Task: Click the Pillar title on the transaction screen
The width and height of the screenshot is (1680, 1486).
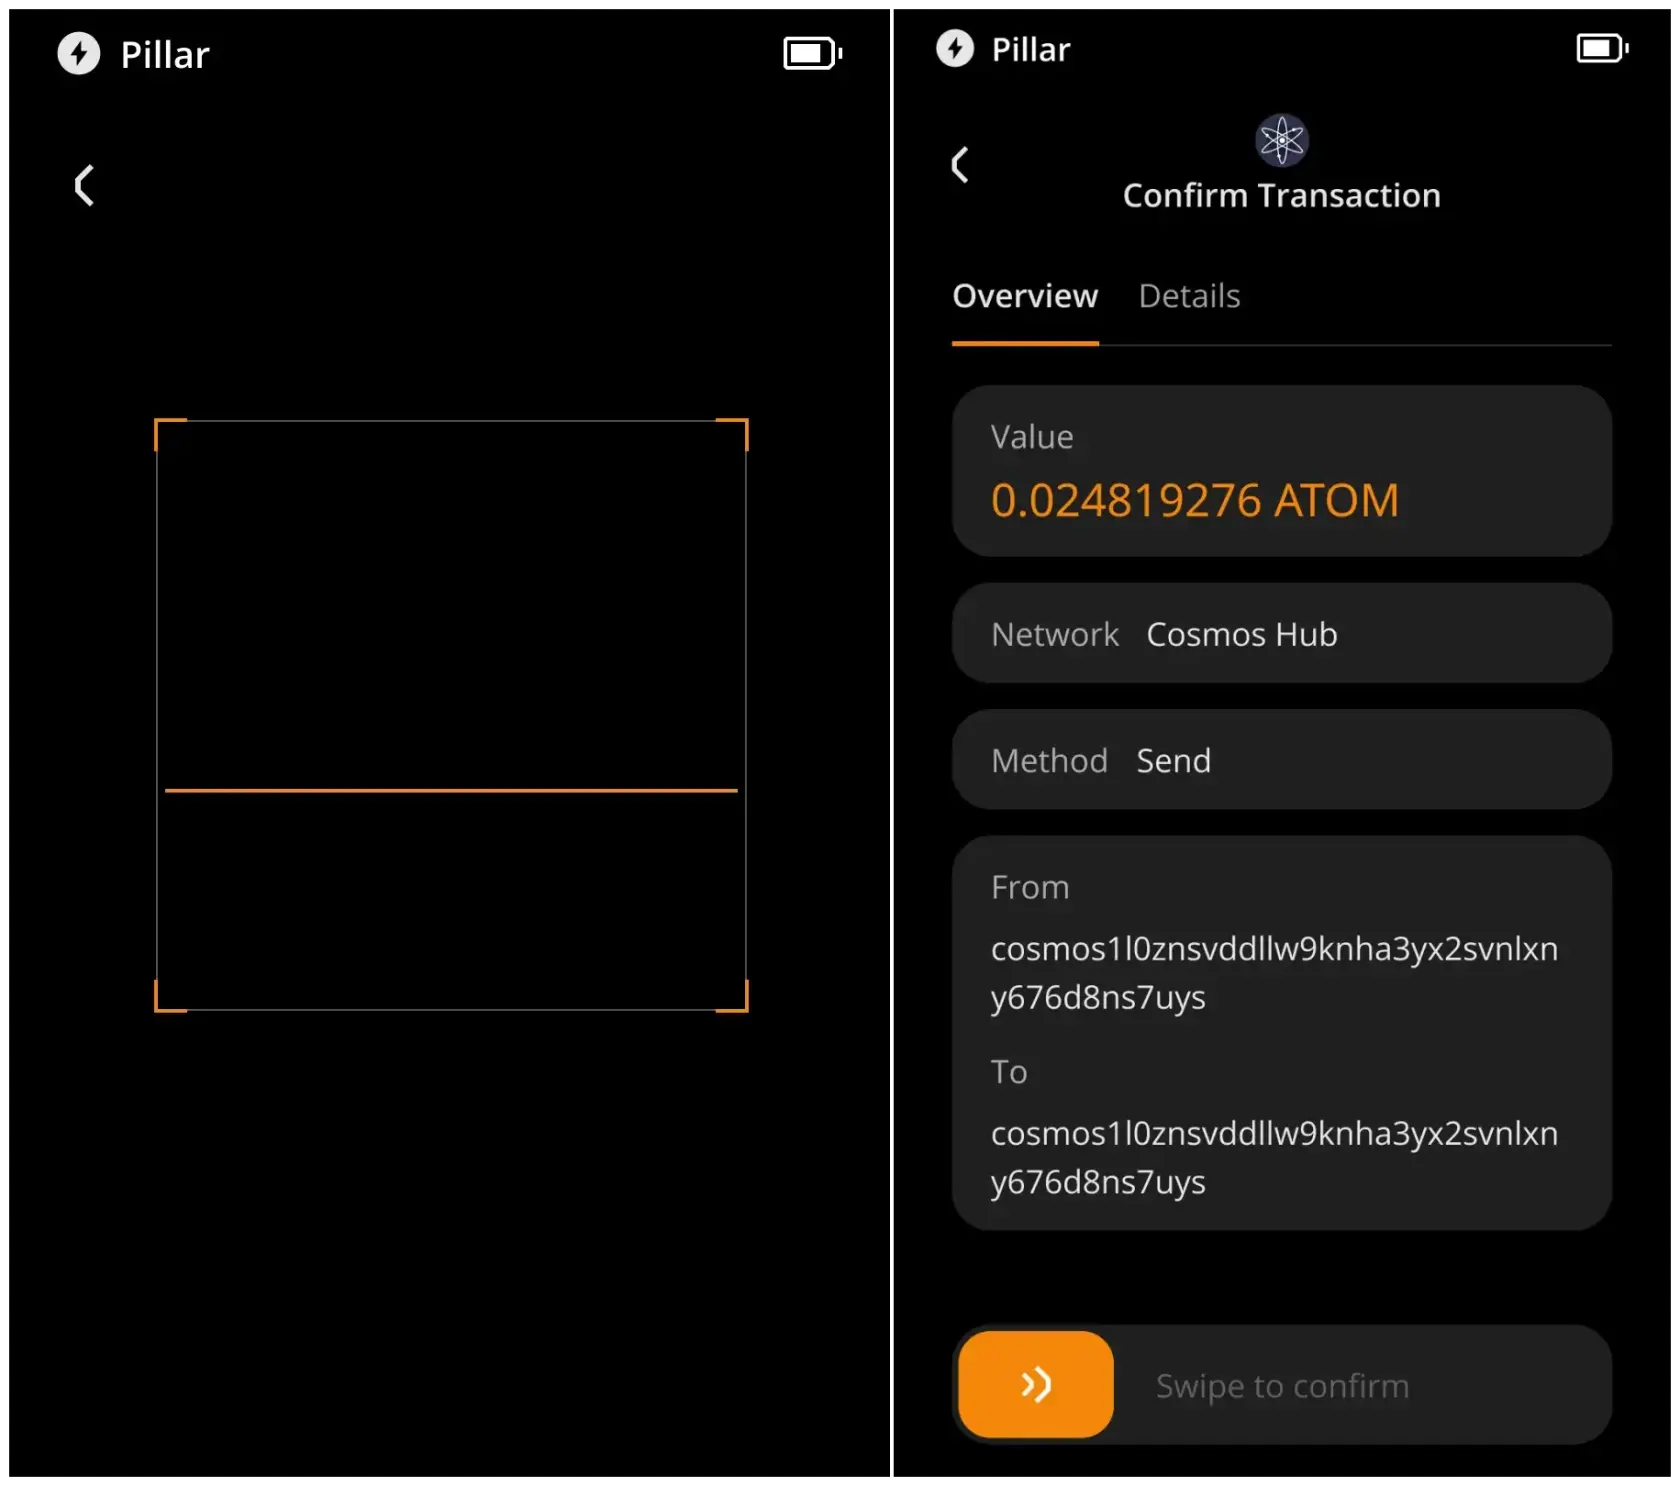Action: click(x=1031, y=49)
